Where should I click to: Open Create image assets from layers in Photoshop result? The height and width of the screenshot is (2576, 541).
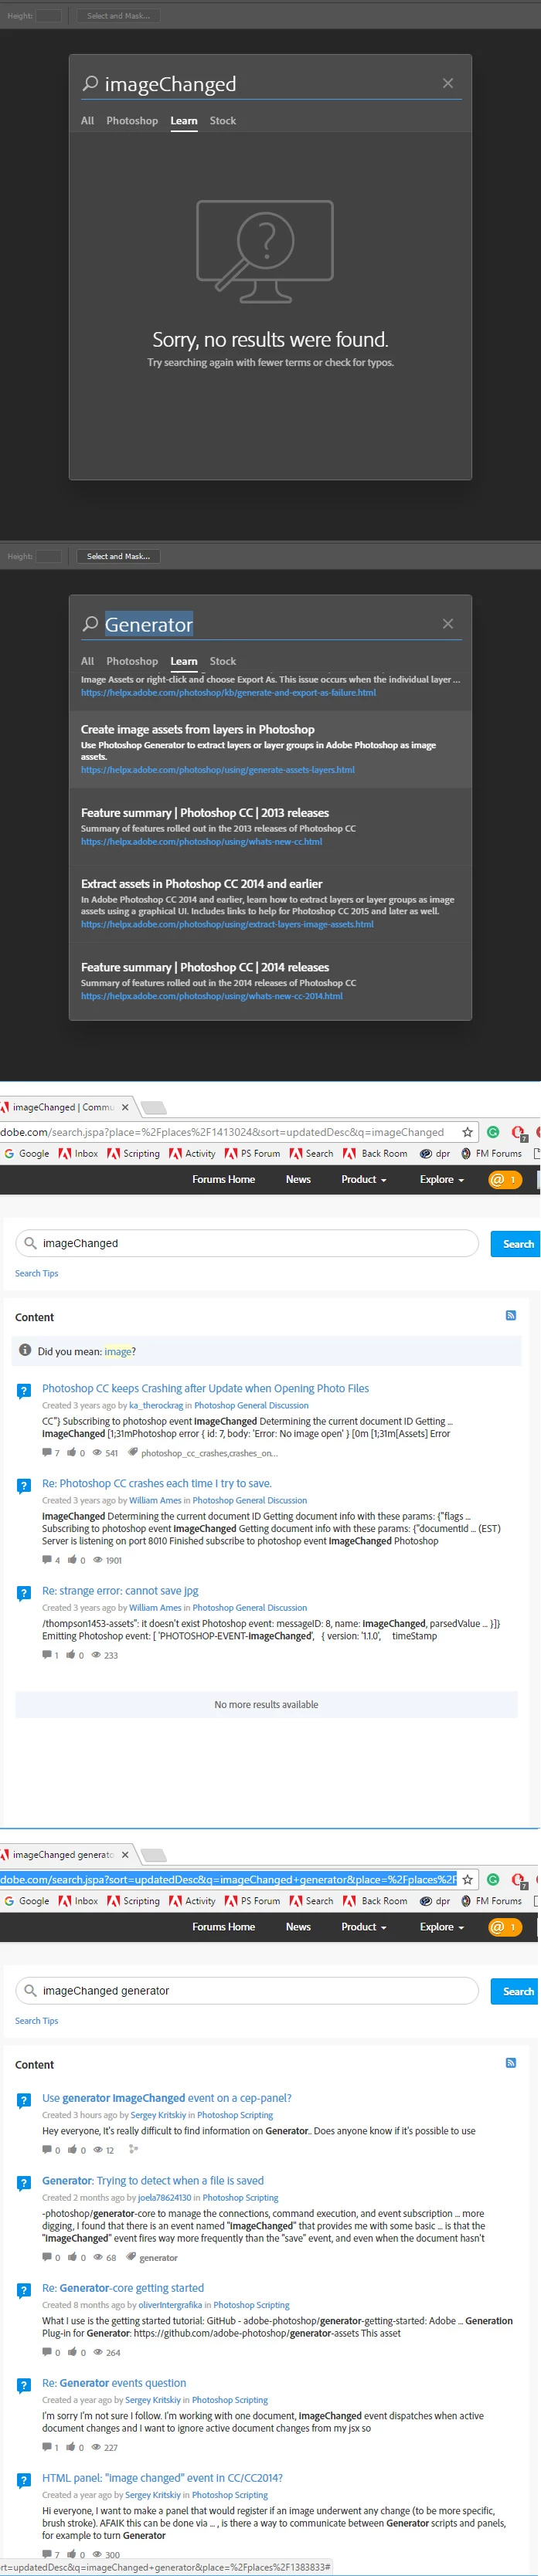click(x=198, y=730)
